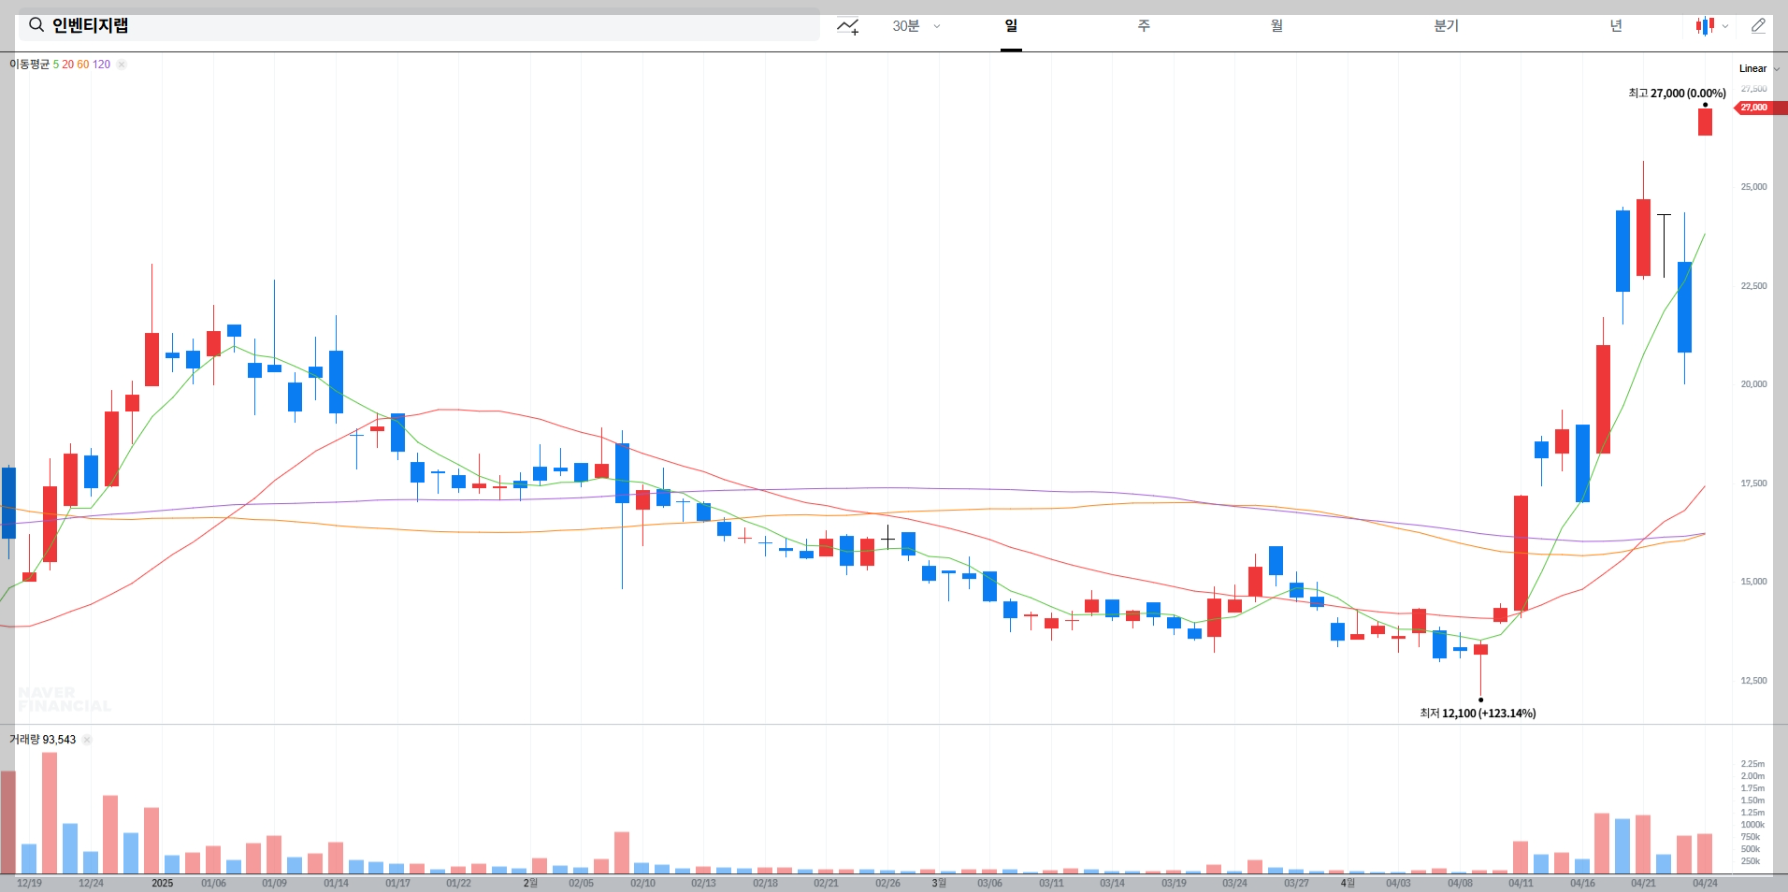Viewport: 1788px width, 892px height.
Task: Remove the 이동평균 indicator with its X
Action: (x=121, y=64)
